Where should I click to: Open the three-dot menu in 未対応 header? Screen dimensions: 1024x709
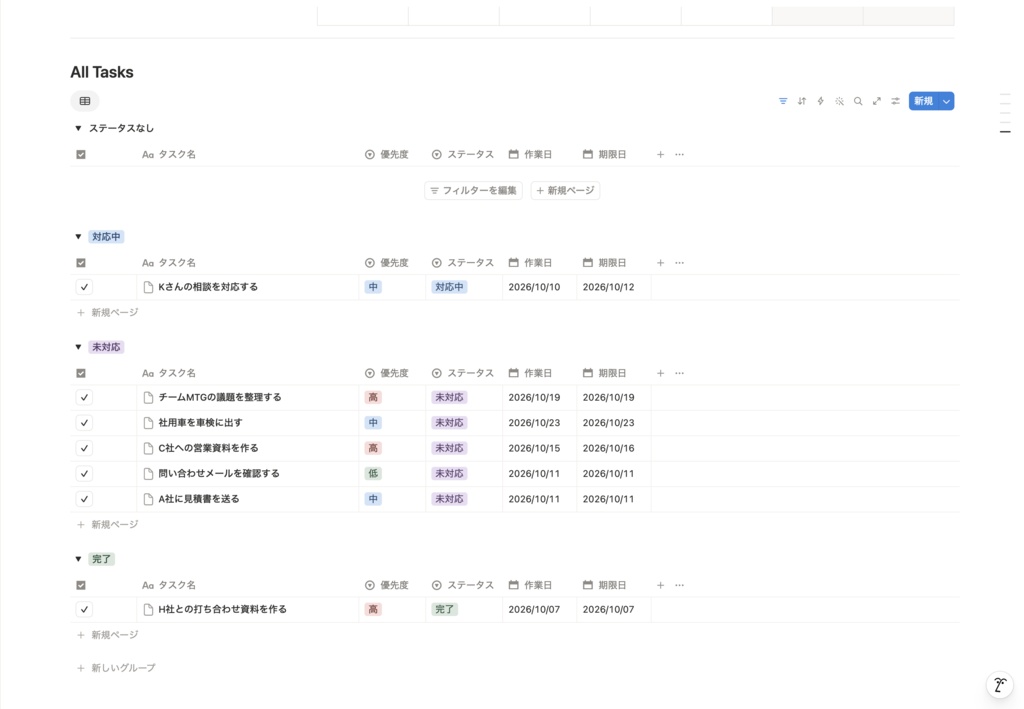(680, 373)
